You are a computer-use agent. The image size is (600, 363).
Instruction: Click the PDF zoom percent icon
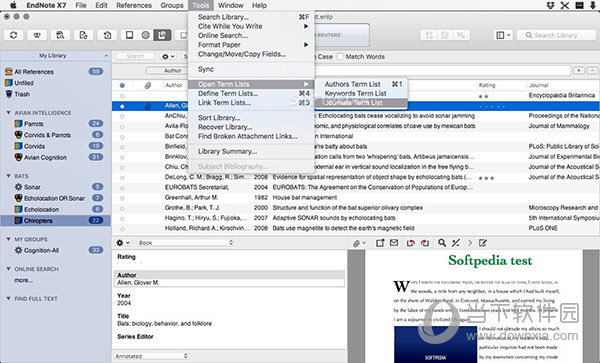[x=455, y=243]
